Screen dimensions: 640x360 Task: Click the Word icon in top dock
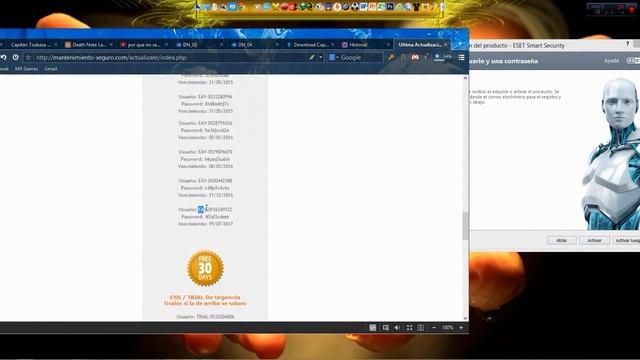point(363,7)
